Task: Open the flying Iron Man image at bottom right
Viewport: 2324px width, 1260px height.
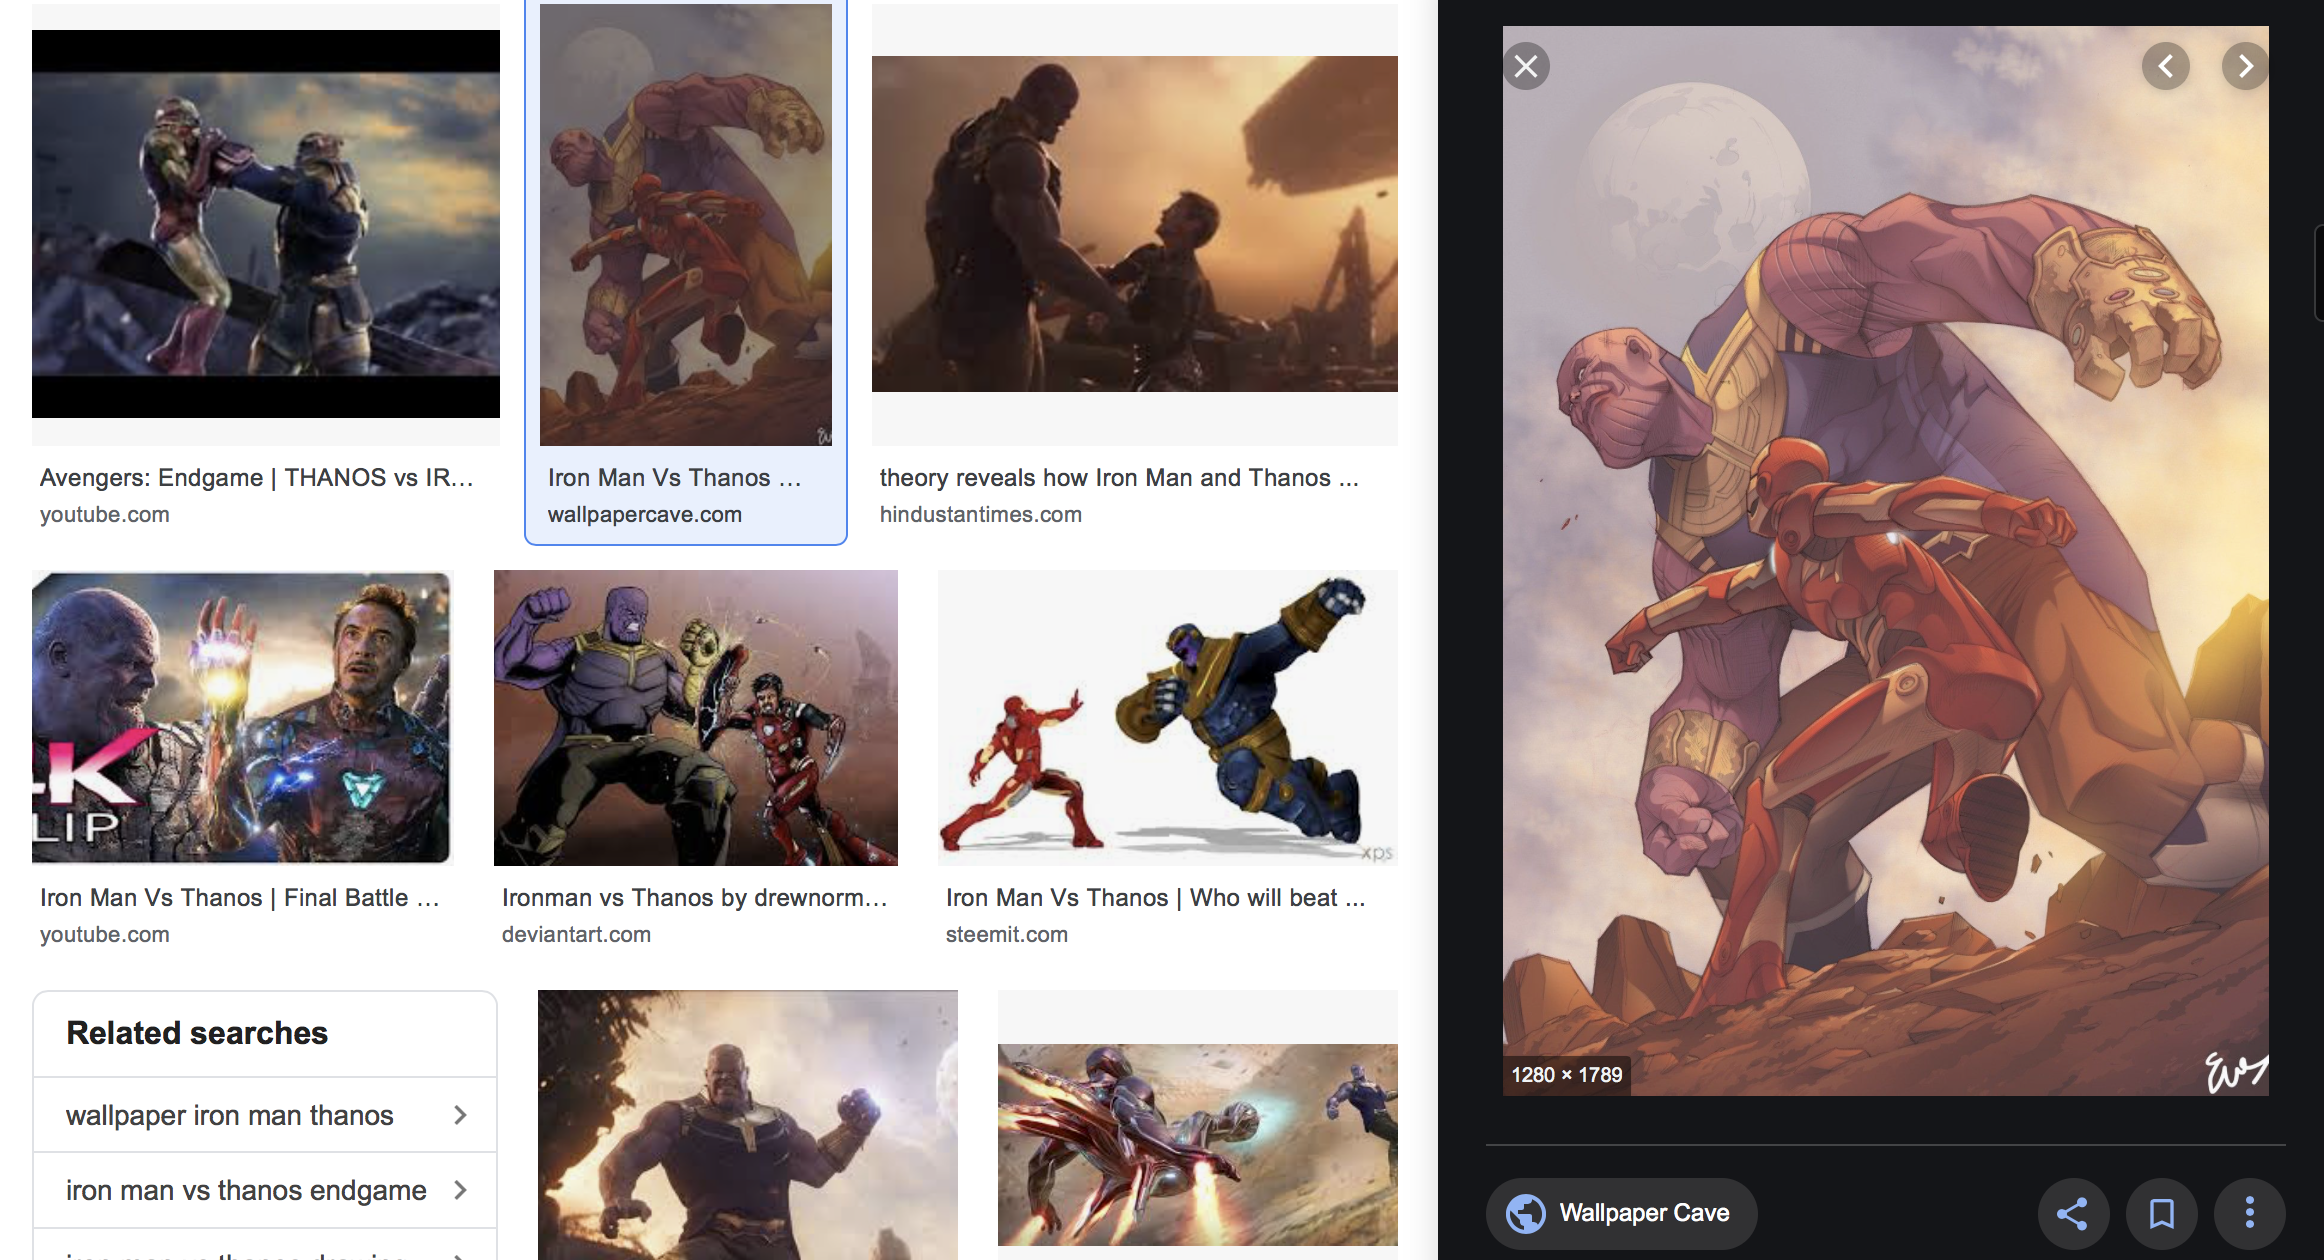Action: (1197, 1145)
